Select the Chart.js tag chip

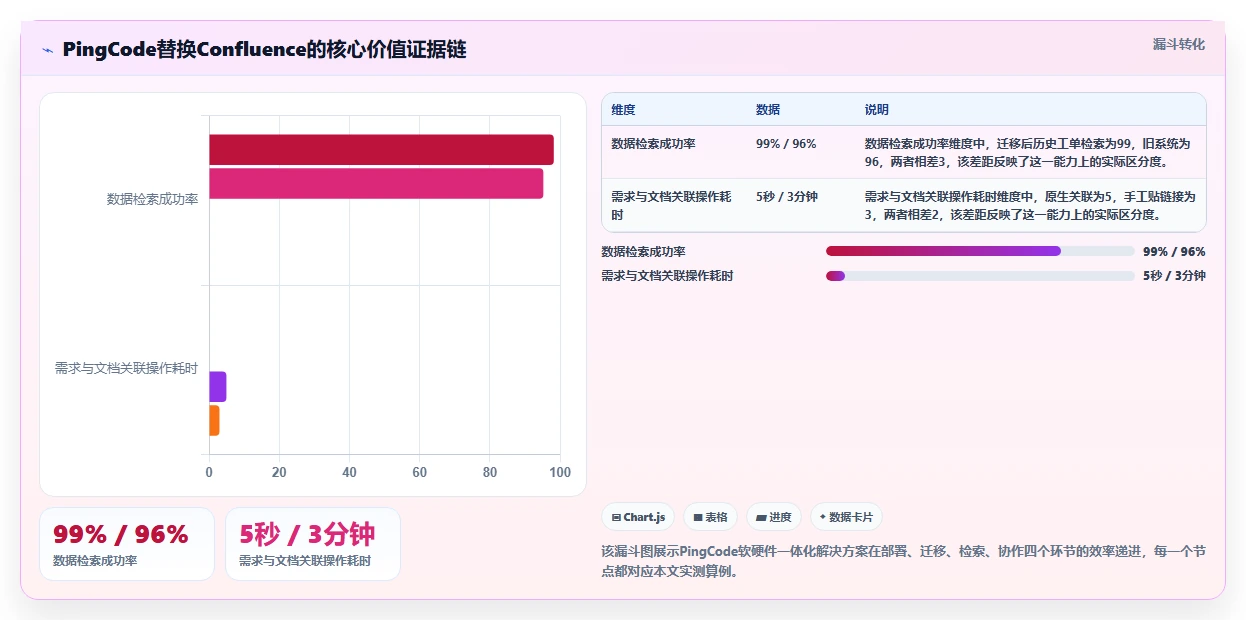(638, 517)
